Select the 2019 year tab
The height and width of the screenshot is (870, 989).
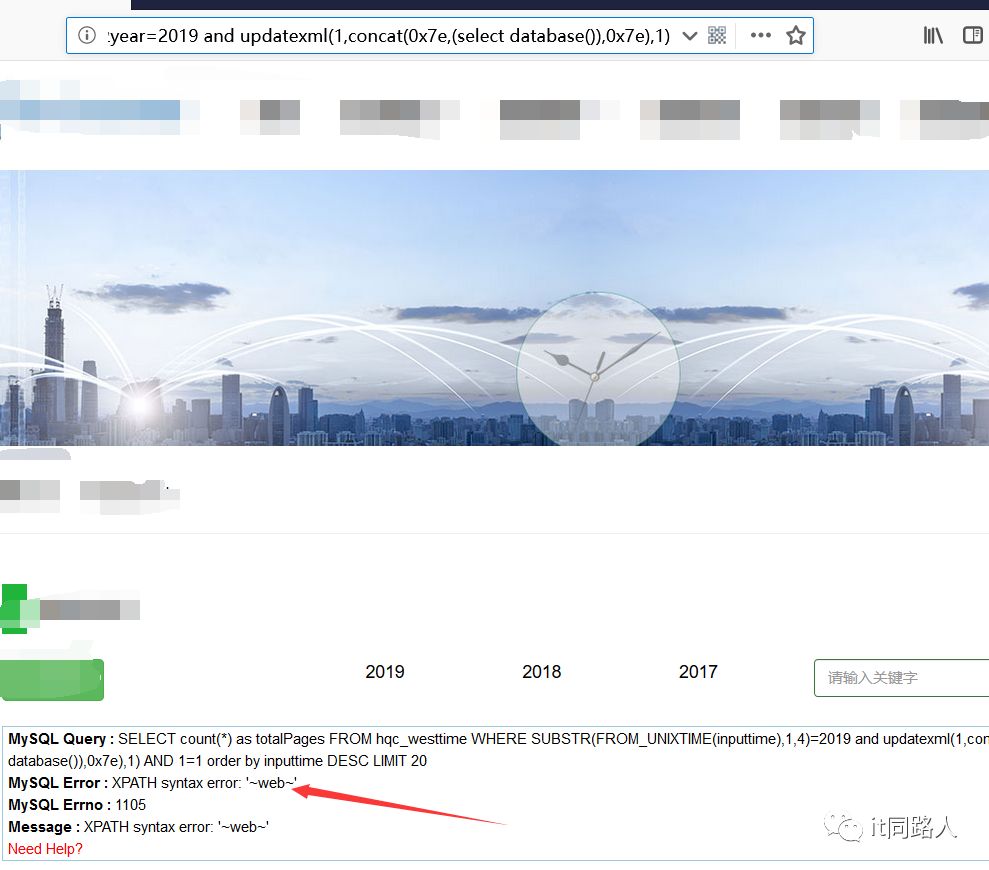[x=385, y=672]
